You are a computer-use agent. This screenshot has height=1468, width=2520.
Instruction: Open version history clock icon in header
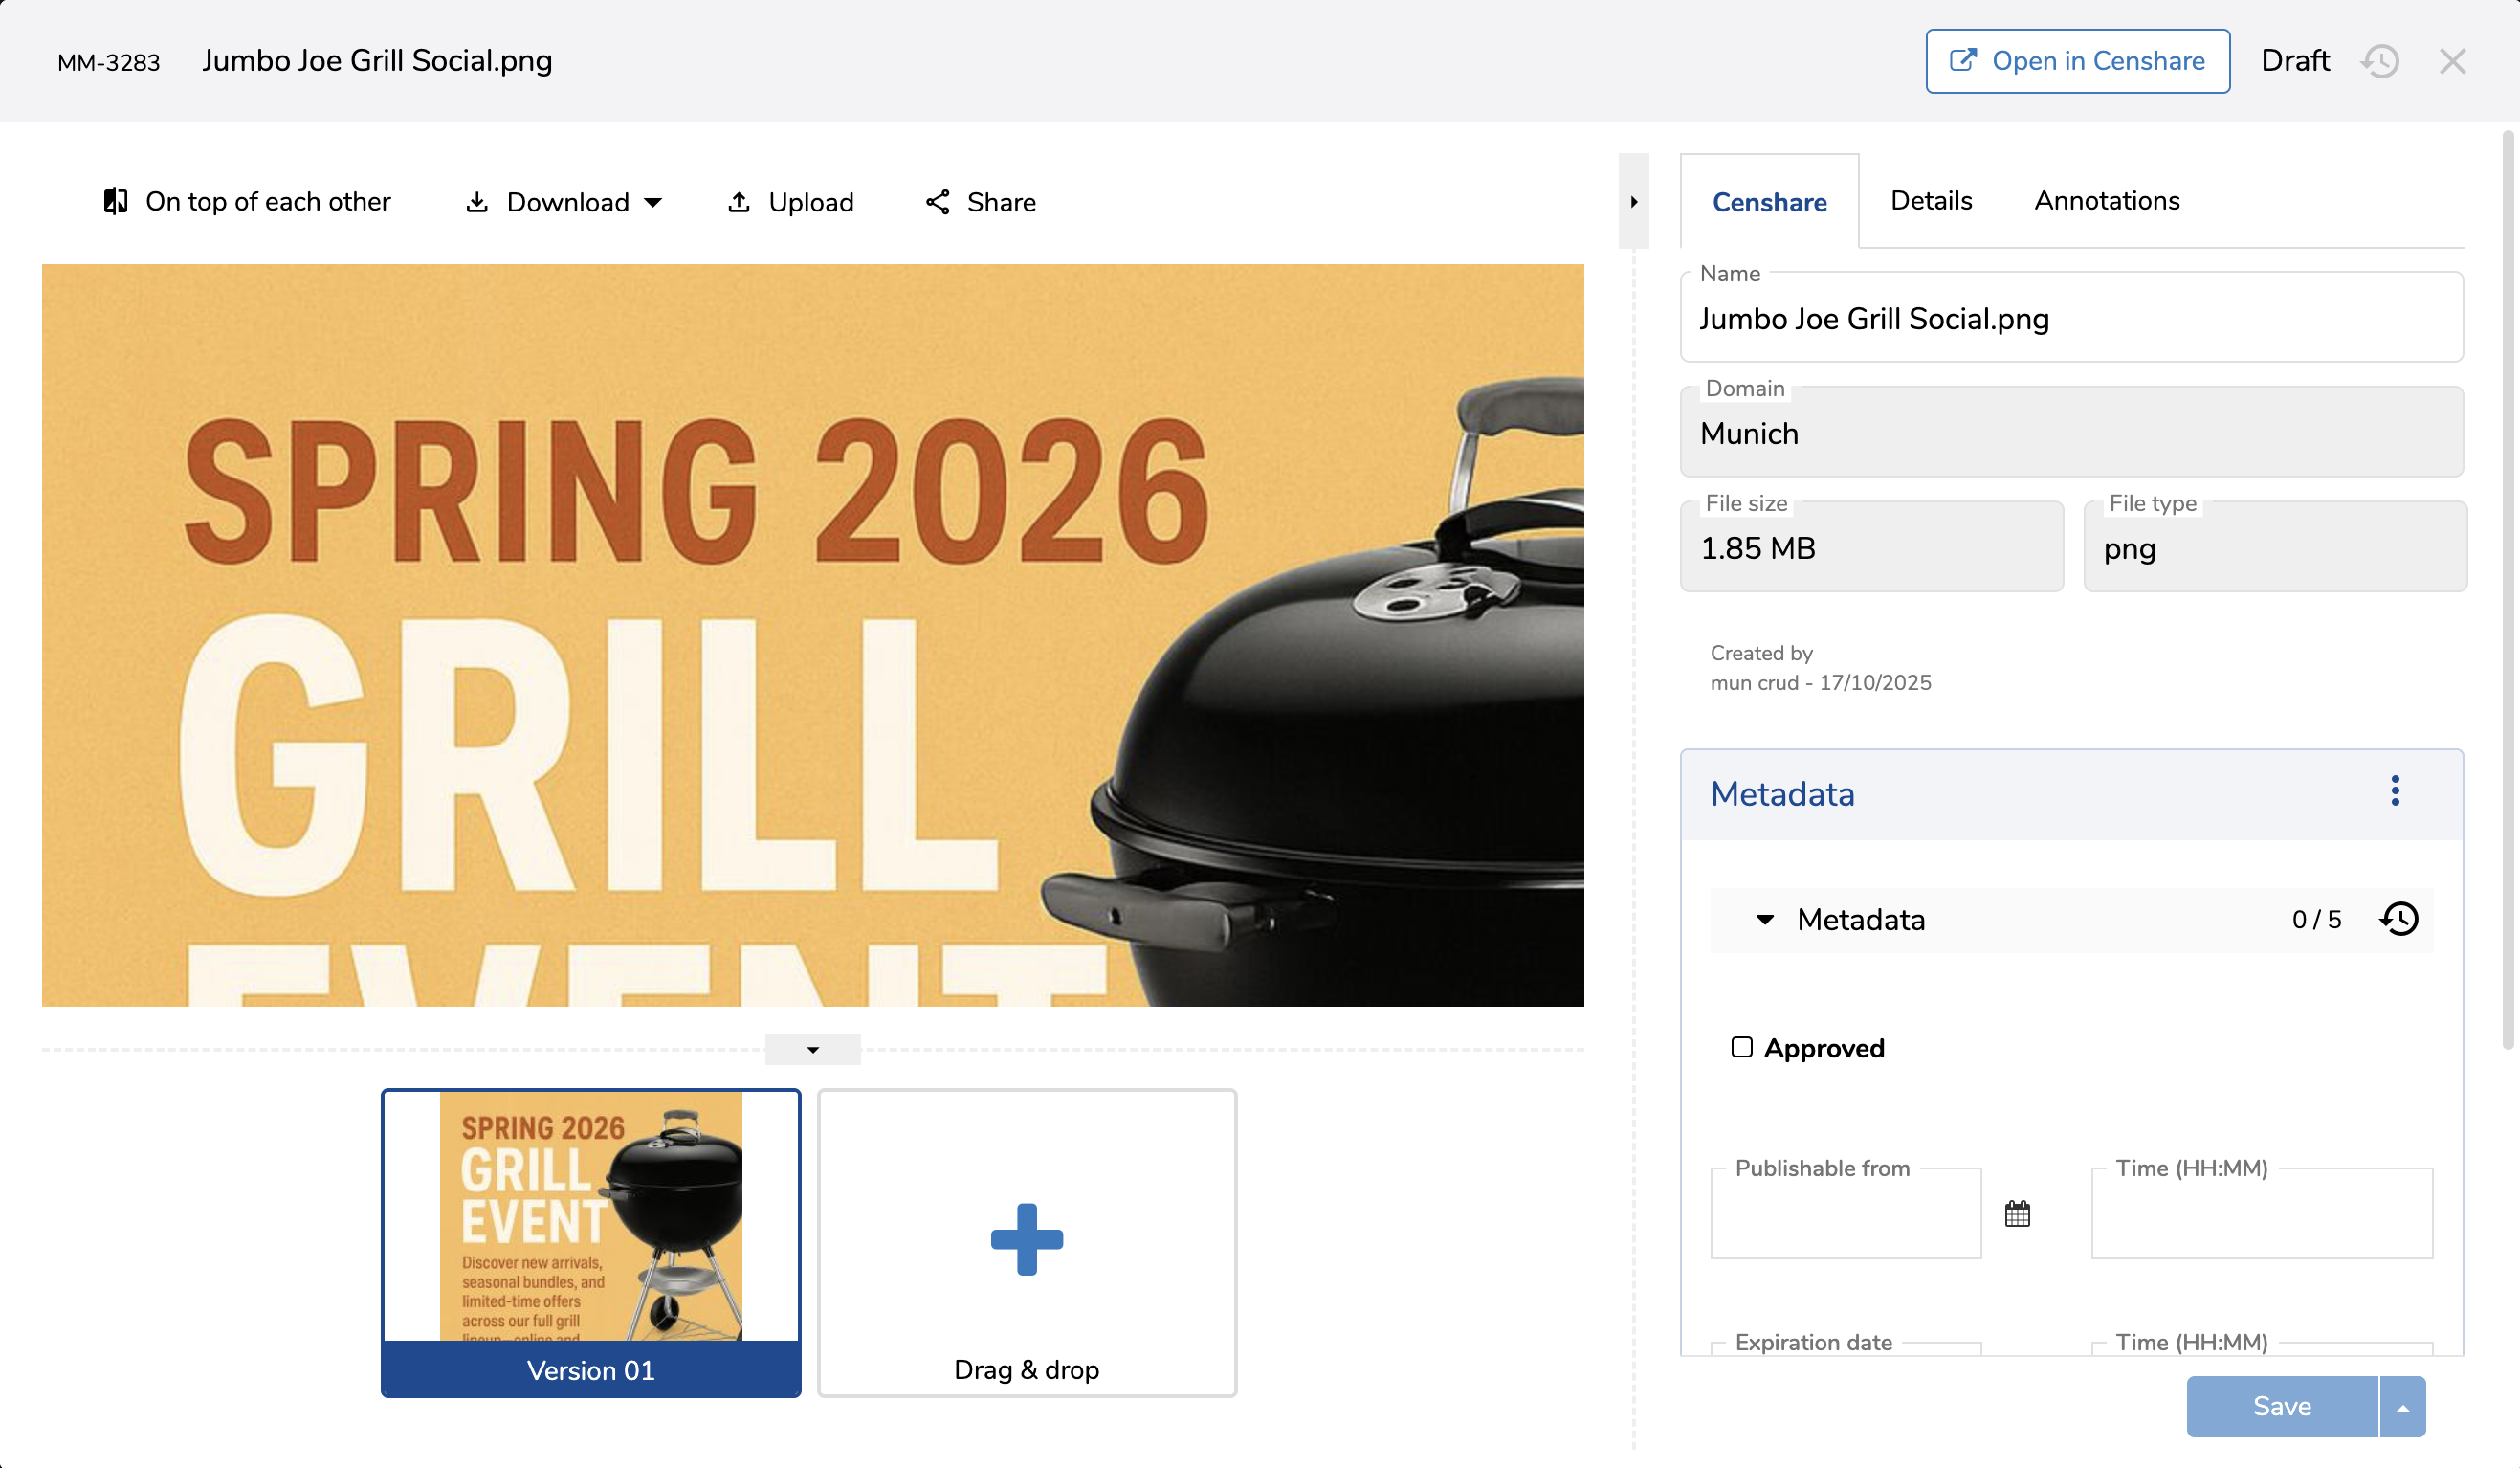click(x=2381, y=62)
